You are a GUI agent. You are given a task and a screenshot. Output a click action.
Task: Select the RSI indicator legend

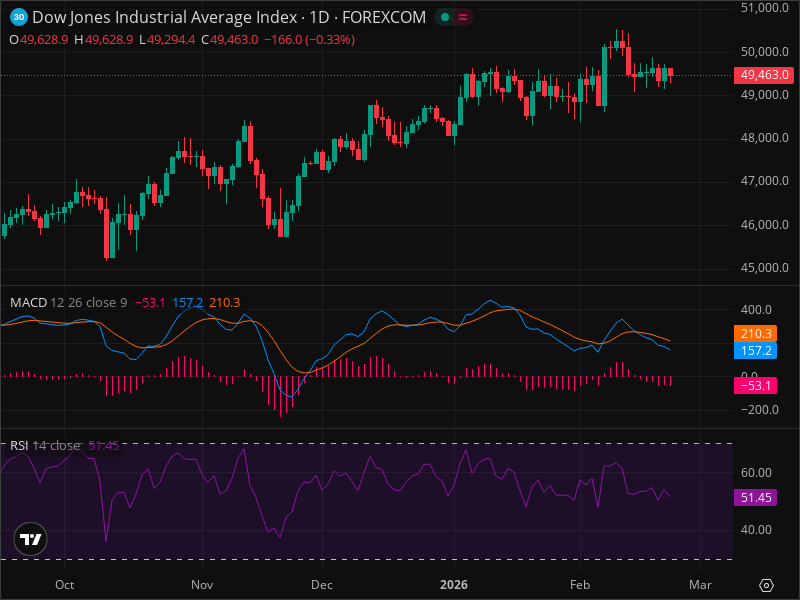(44, 445)
